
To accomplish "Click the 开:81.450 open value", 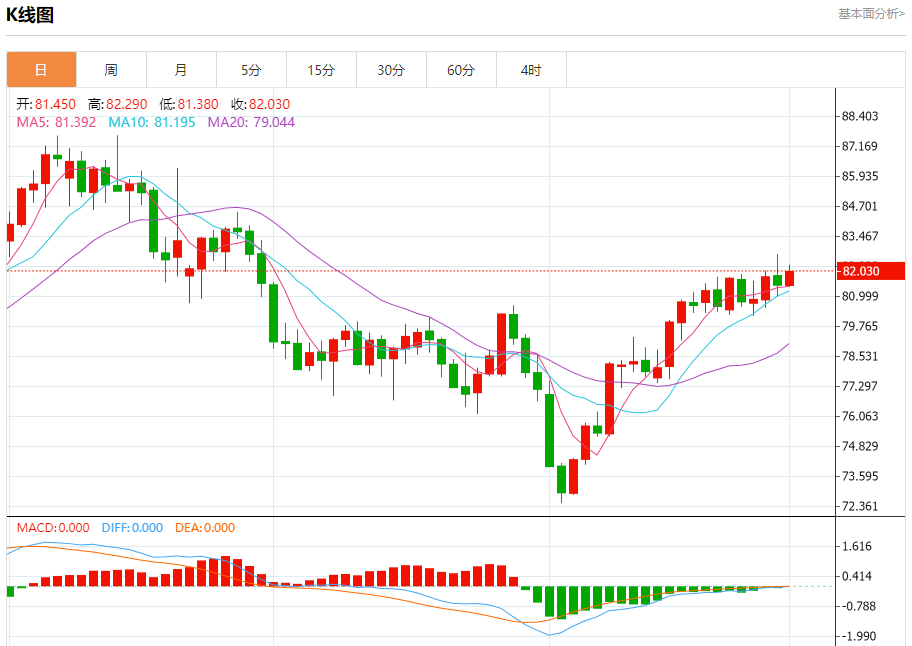I will tap(46, 104).
